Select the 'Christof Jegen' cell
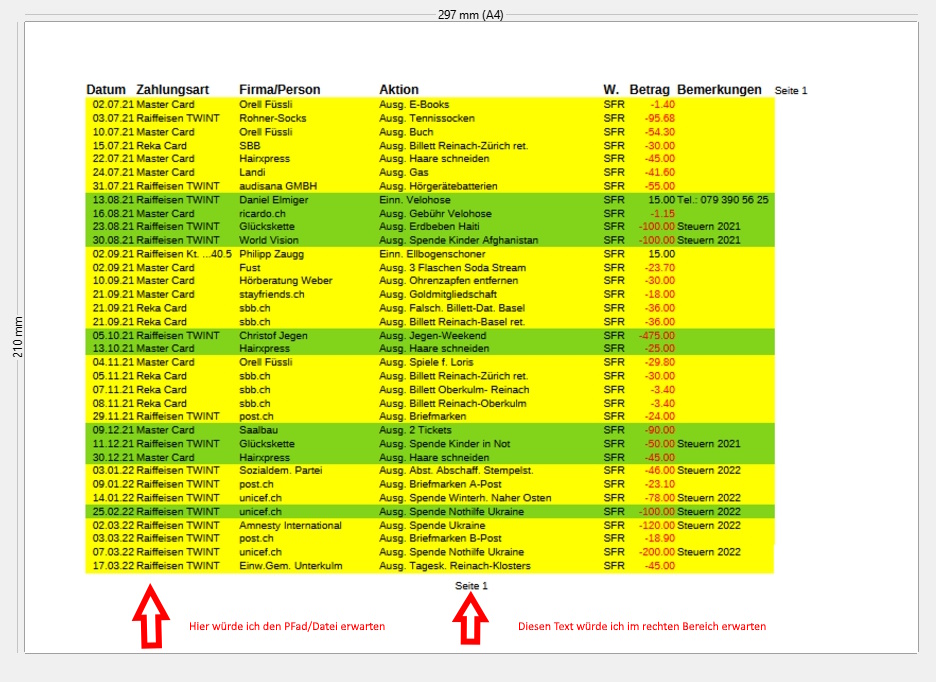This screenshot has width=936, height=682. 273,336
